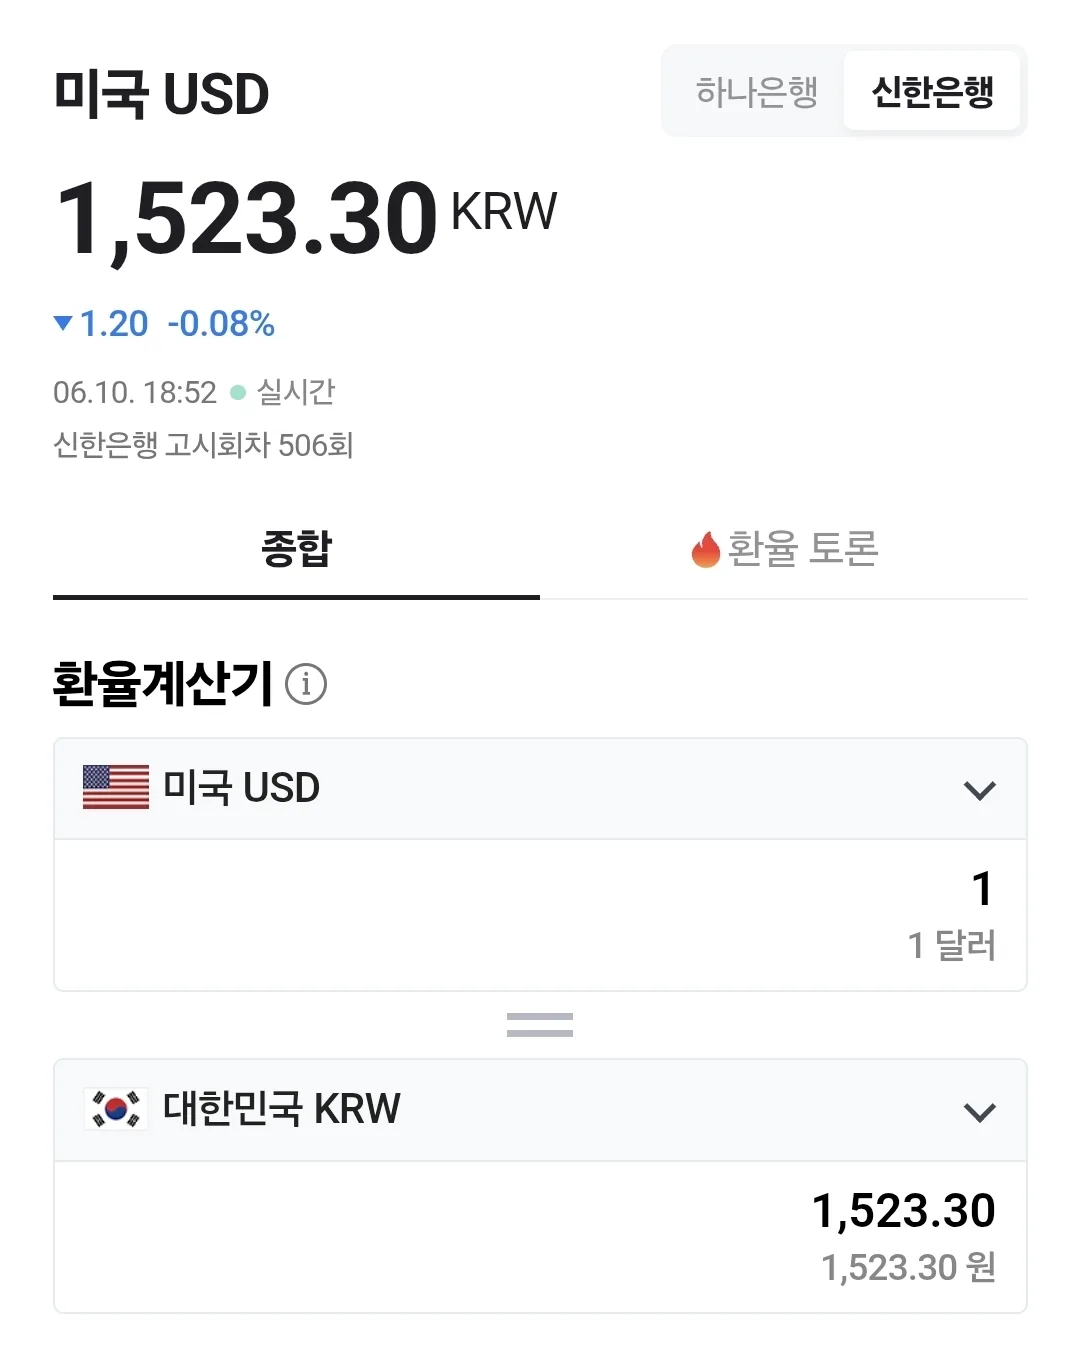
Task: Click the swap equals icon between currencies
Action: click(540, 1025)
